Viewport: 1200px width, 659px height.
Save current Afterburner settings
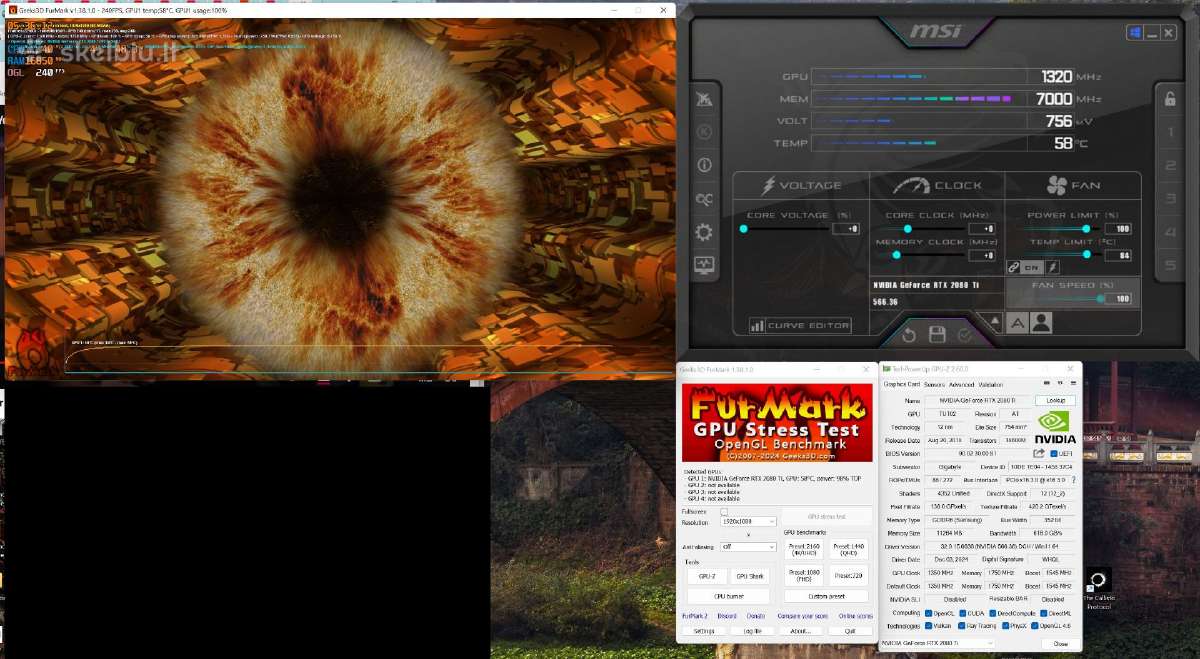pos(937,335)
